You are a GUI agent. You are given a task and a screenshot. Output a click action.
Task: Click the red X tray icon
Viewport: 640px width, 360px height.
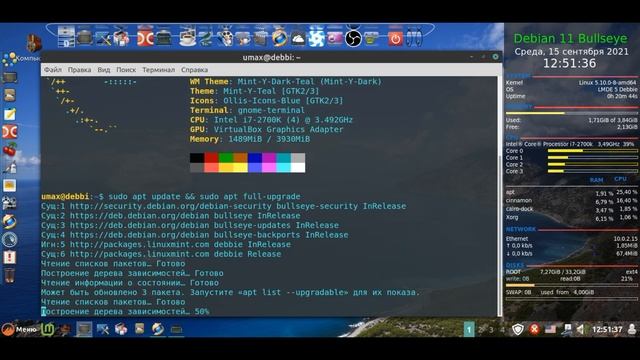(534, 329)
